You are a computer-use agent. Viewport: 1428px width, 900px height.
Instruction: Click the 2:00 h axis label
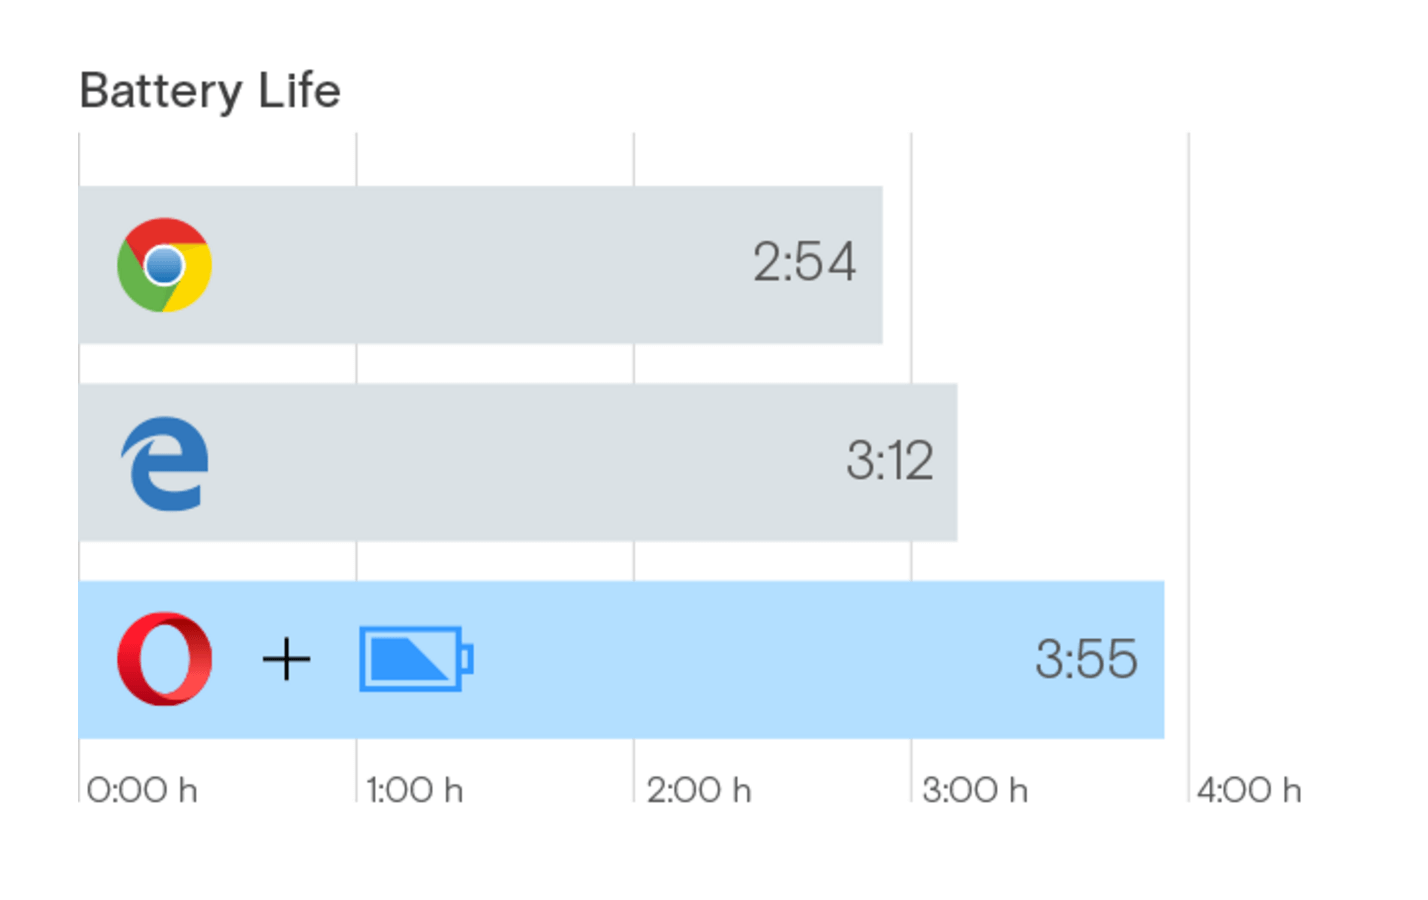(x=698, y=790)
